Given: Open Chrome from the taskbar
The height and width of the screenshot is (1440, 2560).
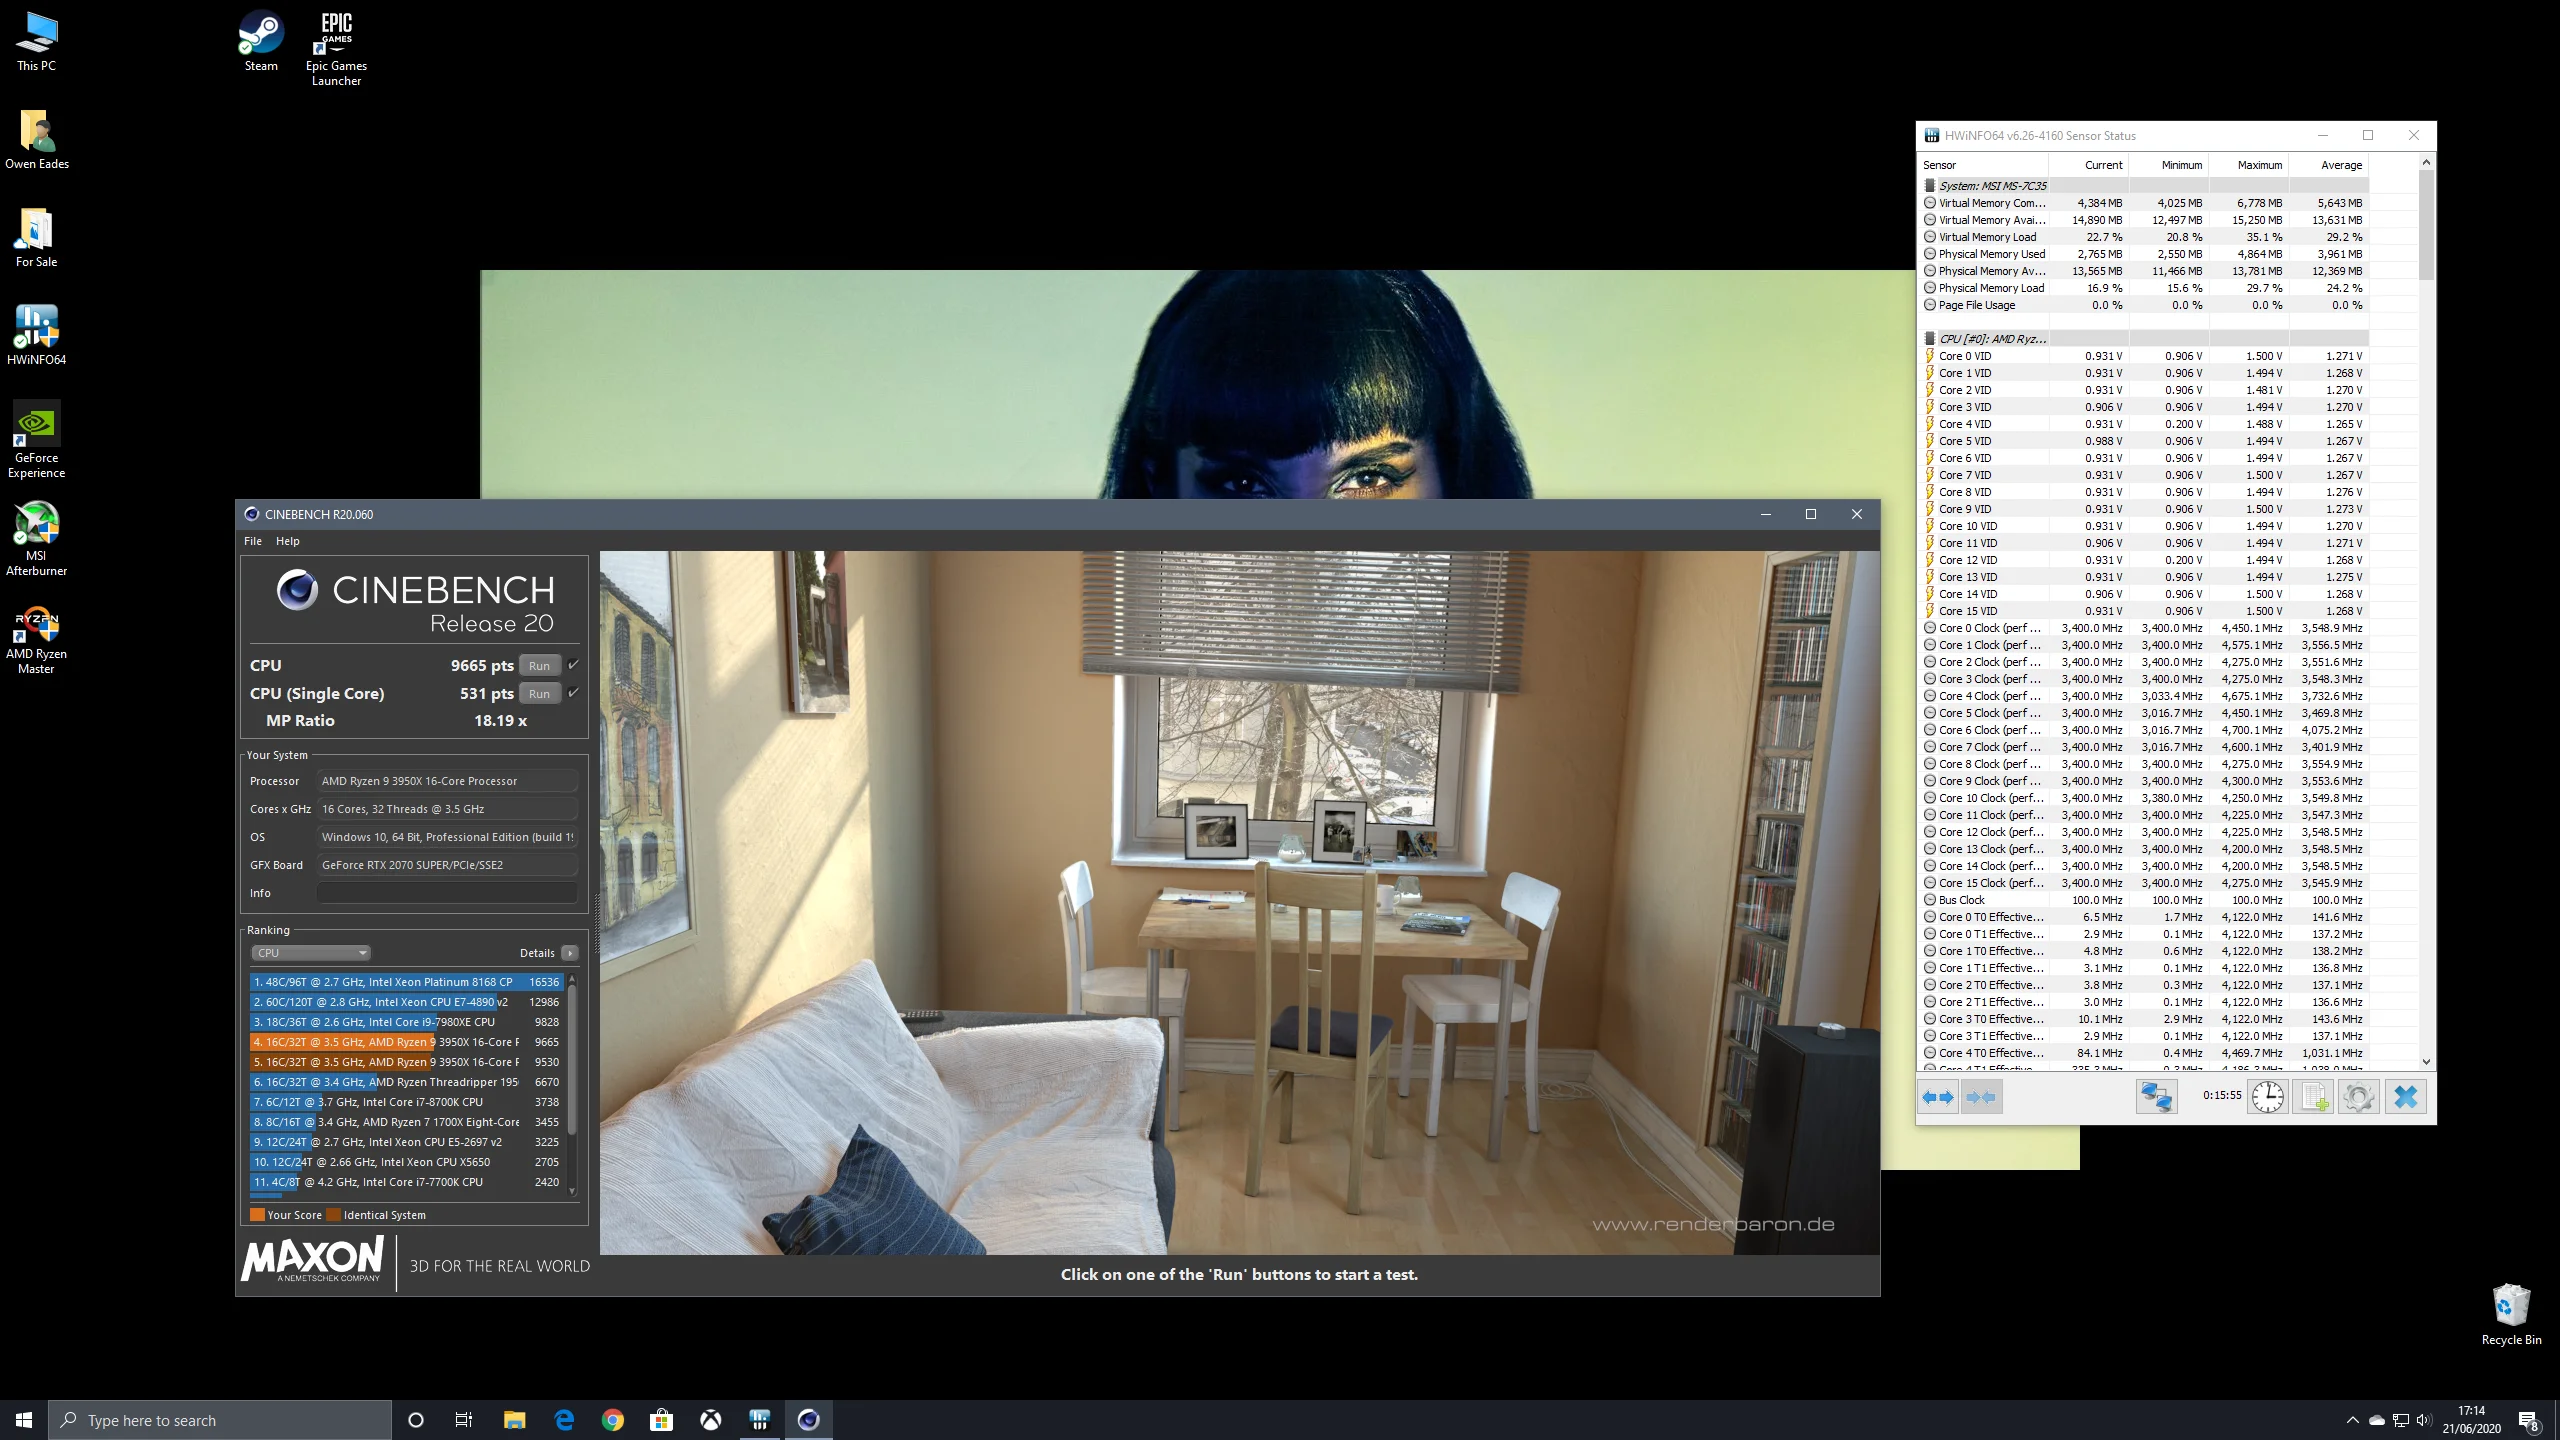Looking at the screenshot, I should [x=613, y=1420].
